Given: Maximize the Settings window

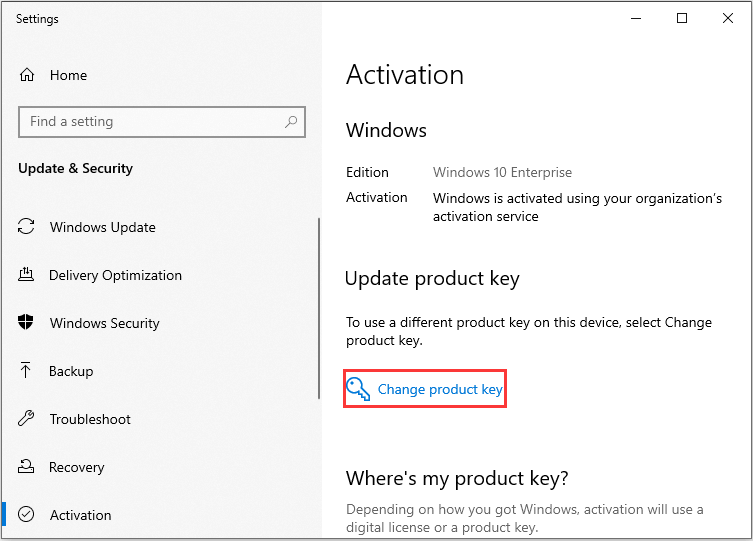Looking at the screenshot, I should point(682,18).
